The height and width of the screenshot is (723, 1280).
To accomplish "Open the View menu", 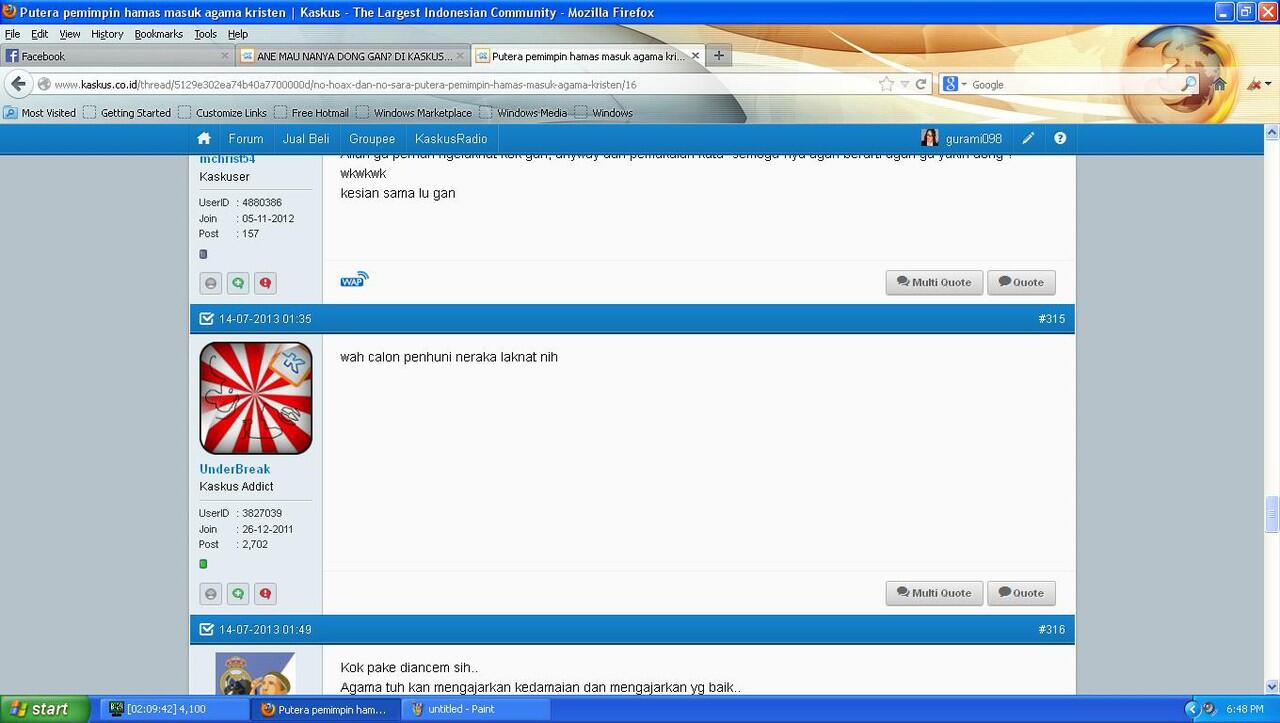I will [x=69, y=34].
